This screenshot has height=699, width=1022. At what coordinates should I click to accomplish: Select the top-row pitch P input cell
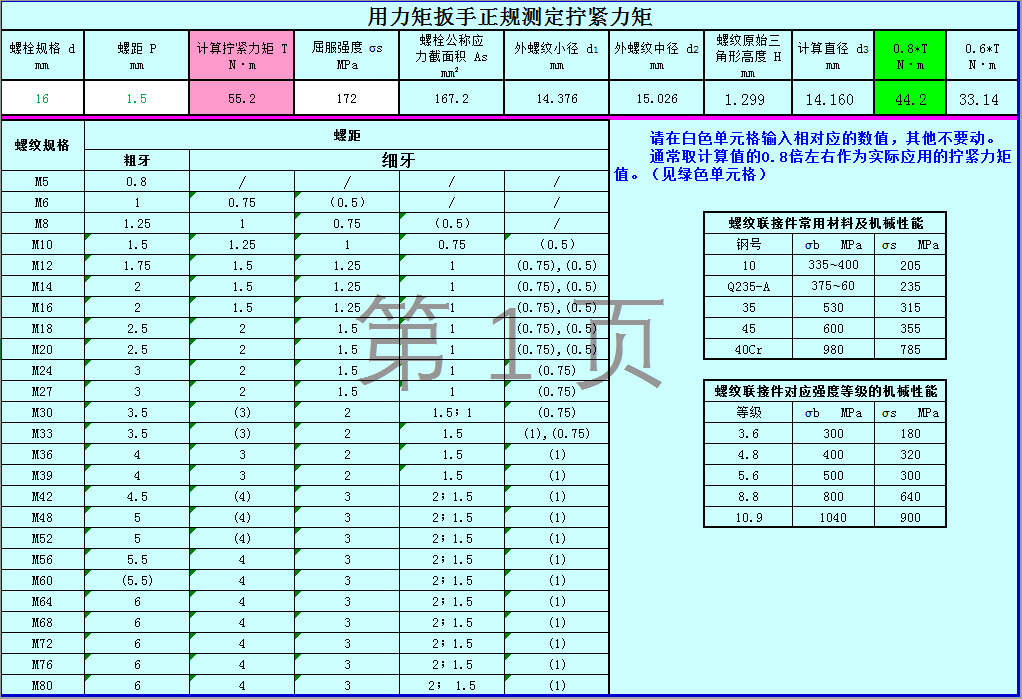click(x=136, y=99)
